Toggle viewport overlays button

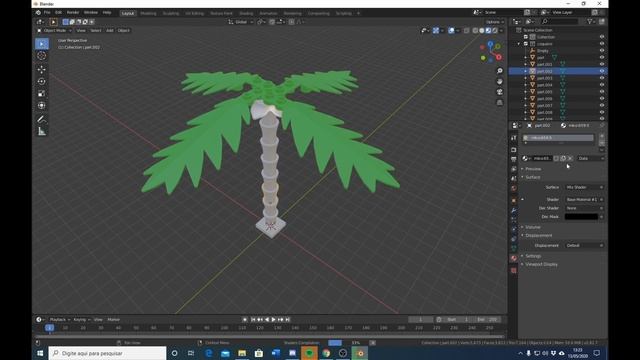pos(451,30)
